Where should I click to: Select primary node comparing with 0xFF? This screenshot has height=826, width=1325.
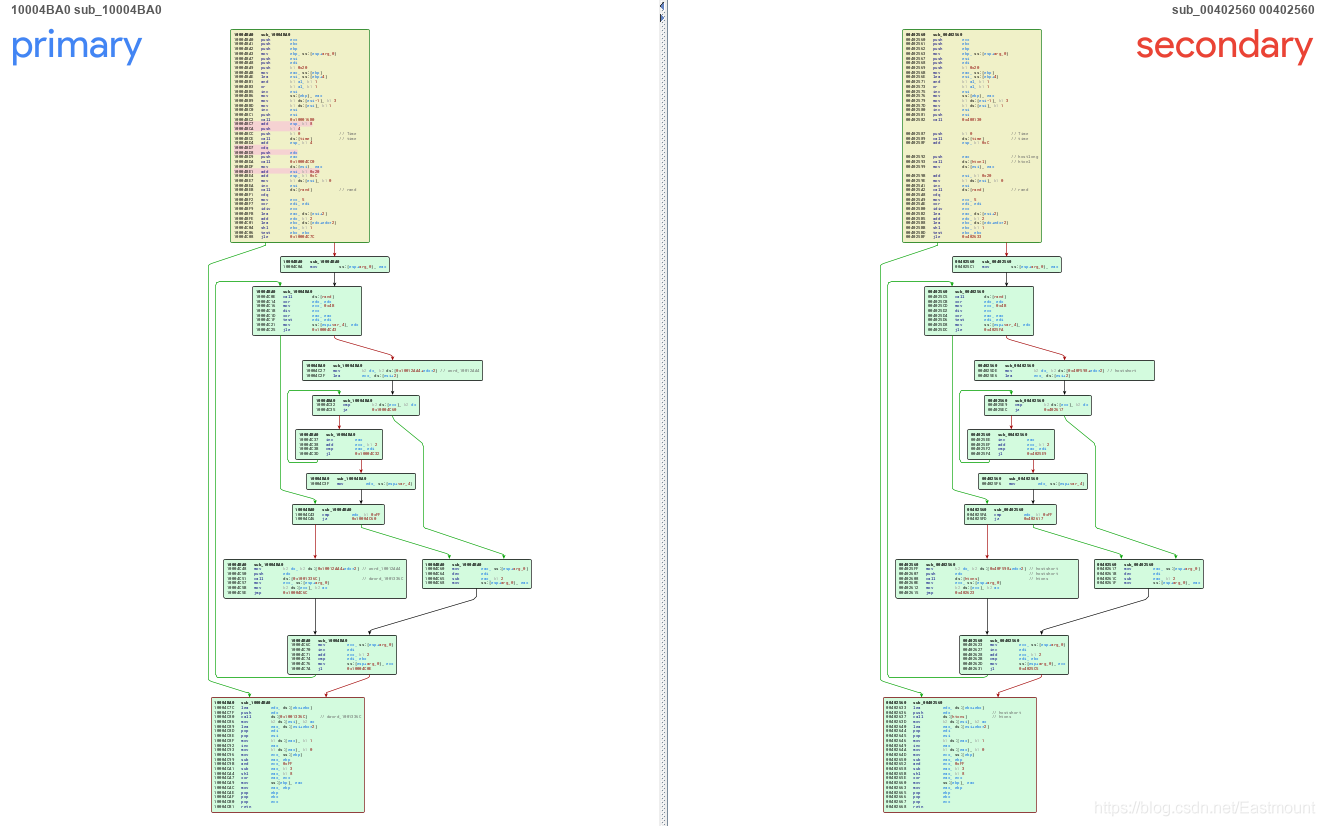point(338,515)
